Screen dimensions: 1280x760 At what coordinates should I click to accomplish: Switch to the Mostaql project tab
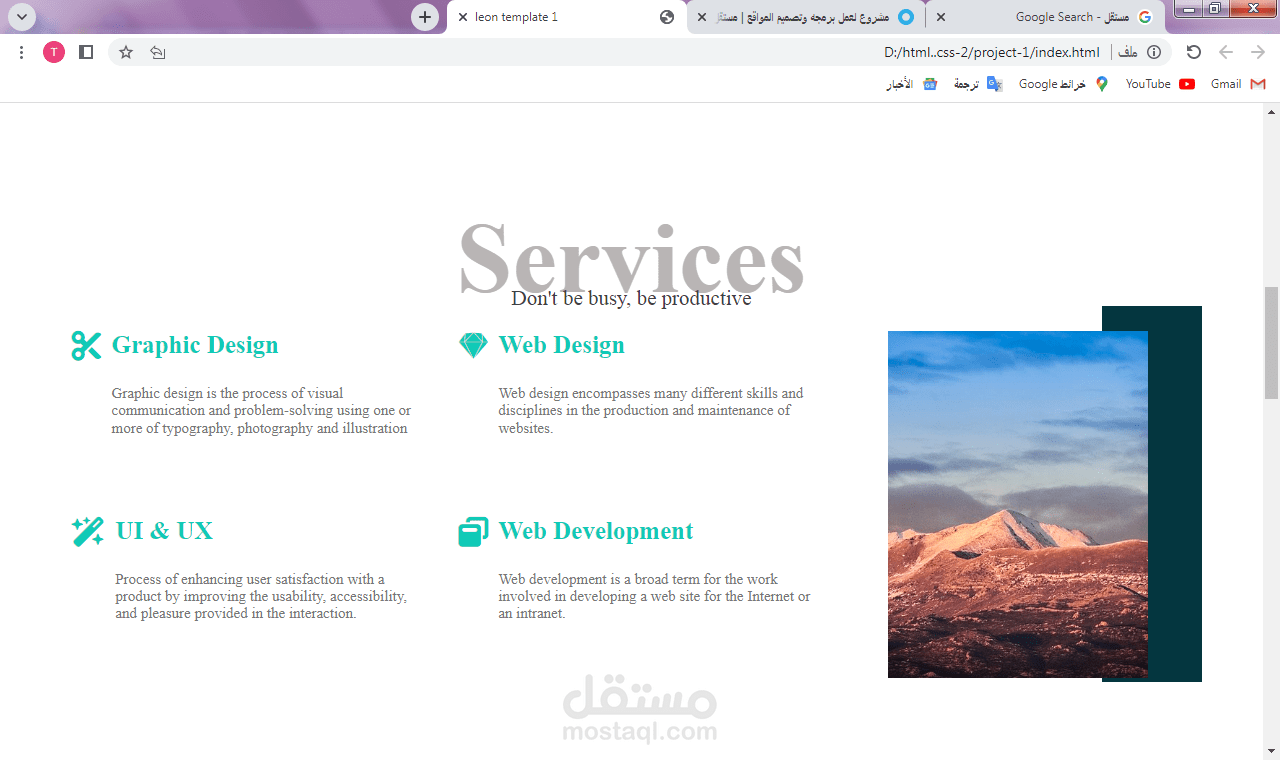[x=806, y=17]
